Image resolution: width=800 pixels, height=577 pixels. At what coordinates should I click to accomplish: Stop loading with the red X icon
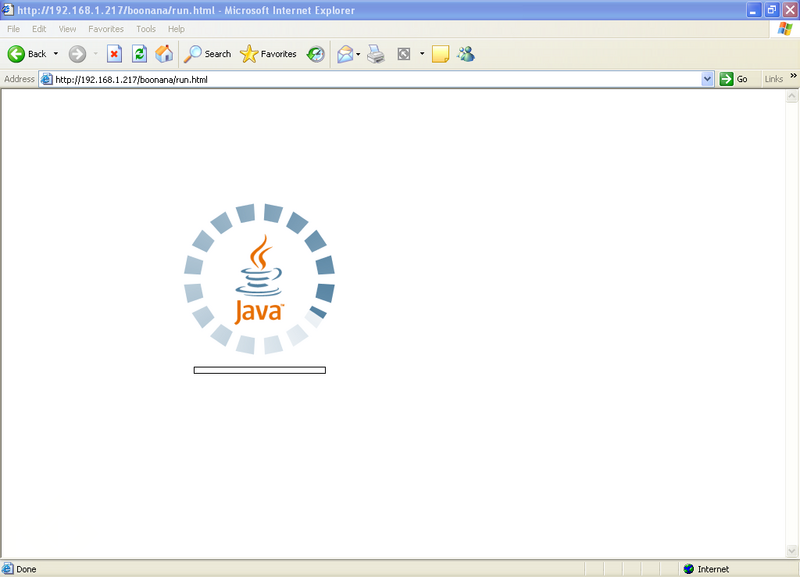(114, 54)
